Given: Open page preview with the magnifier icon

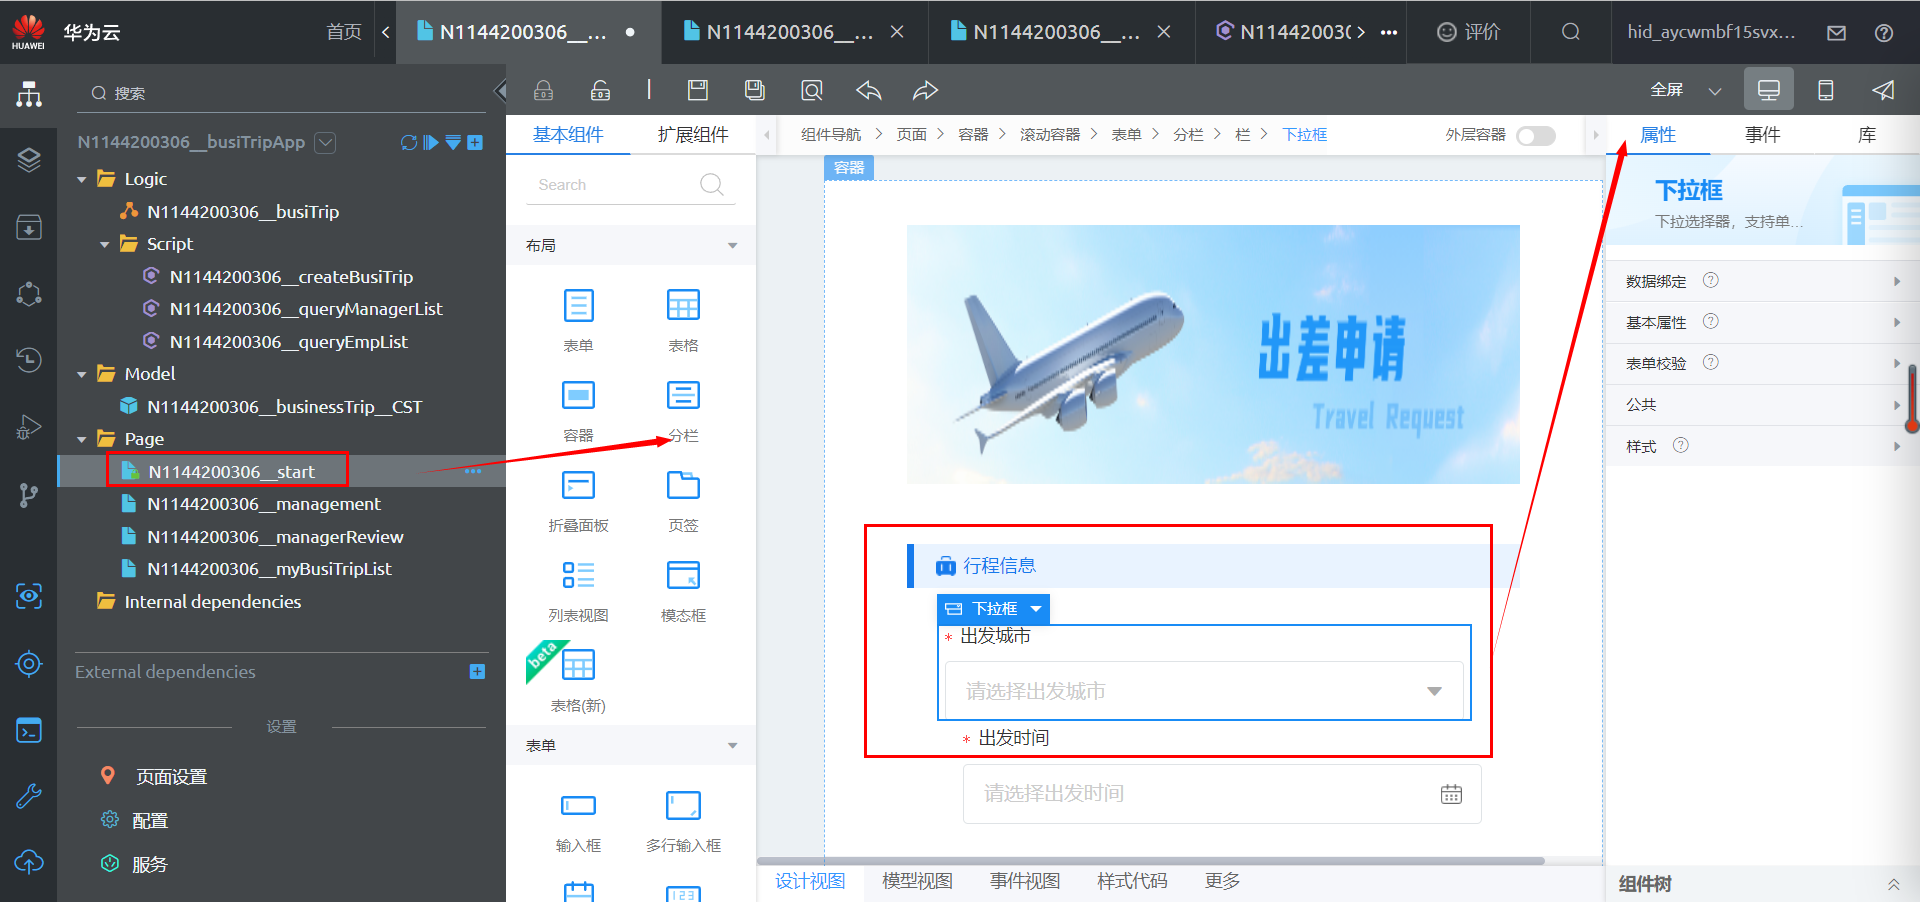Looking at the screenshot, I should click(811, 90).
